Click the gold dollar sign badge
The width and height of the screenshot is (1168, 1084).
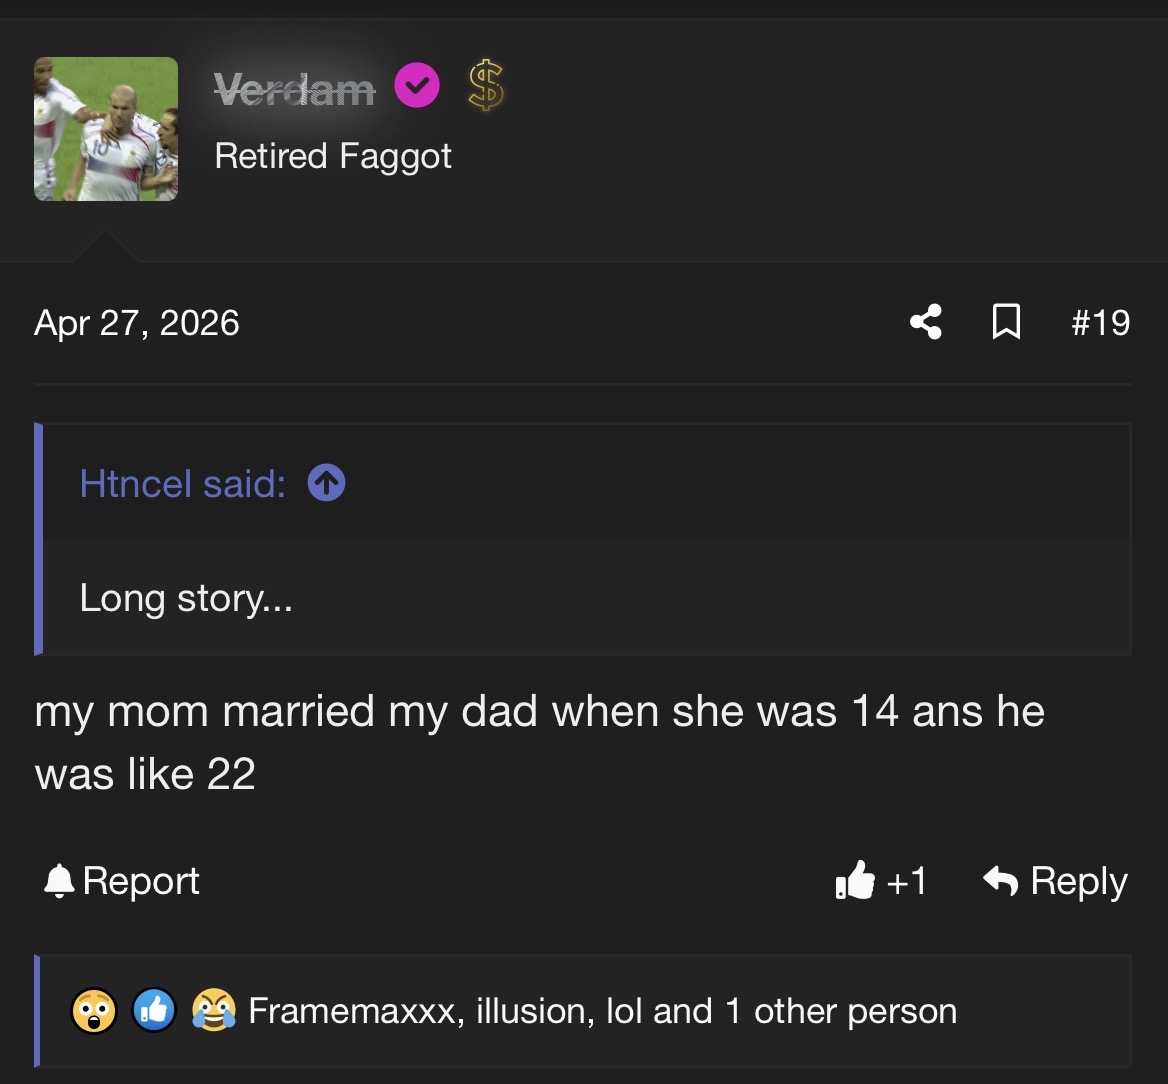pos(486,85)
